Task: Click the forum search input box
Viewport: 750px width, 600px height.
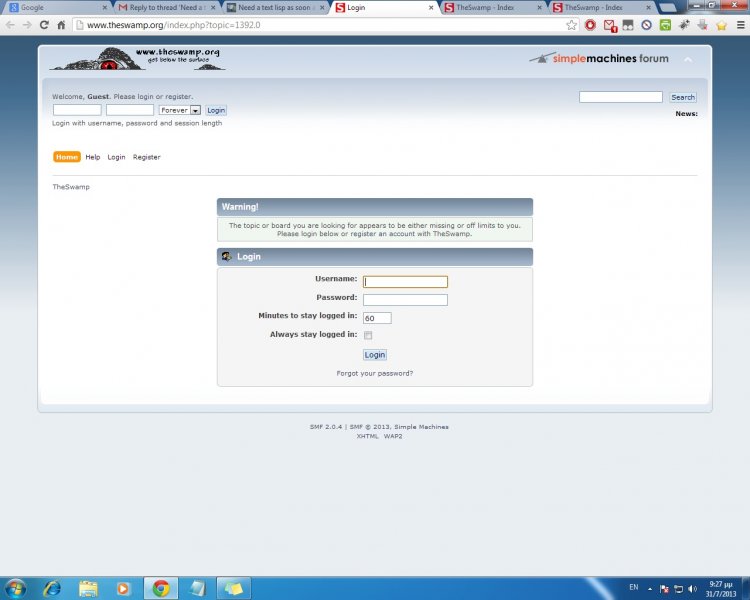Action: coord(620,97)
